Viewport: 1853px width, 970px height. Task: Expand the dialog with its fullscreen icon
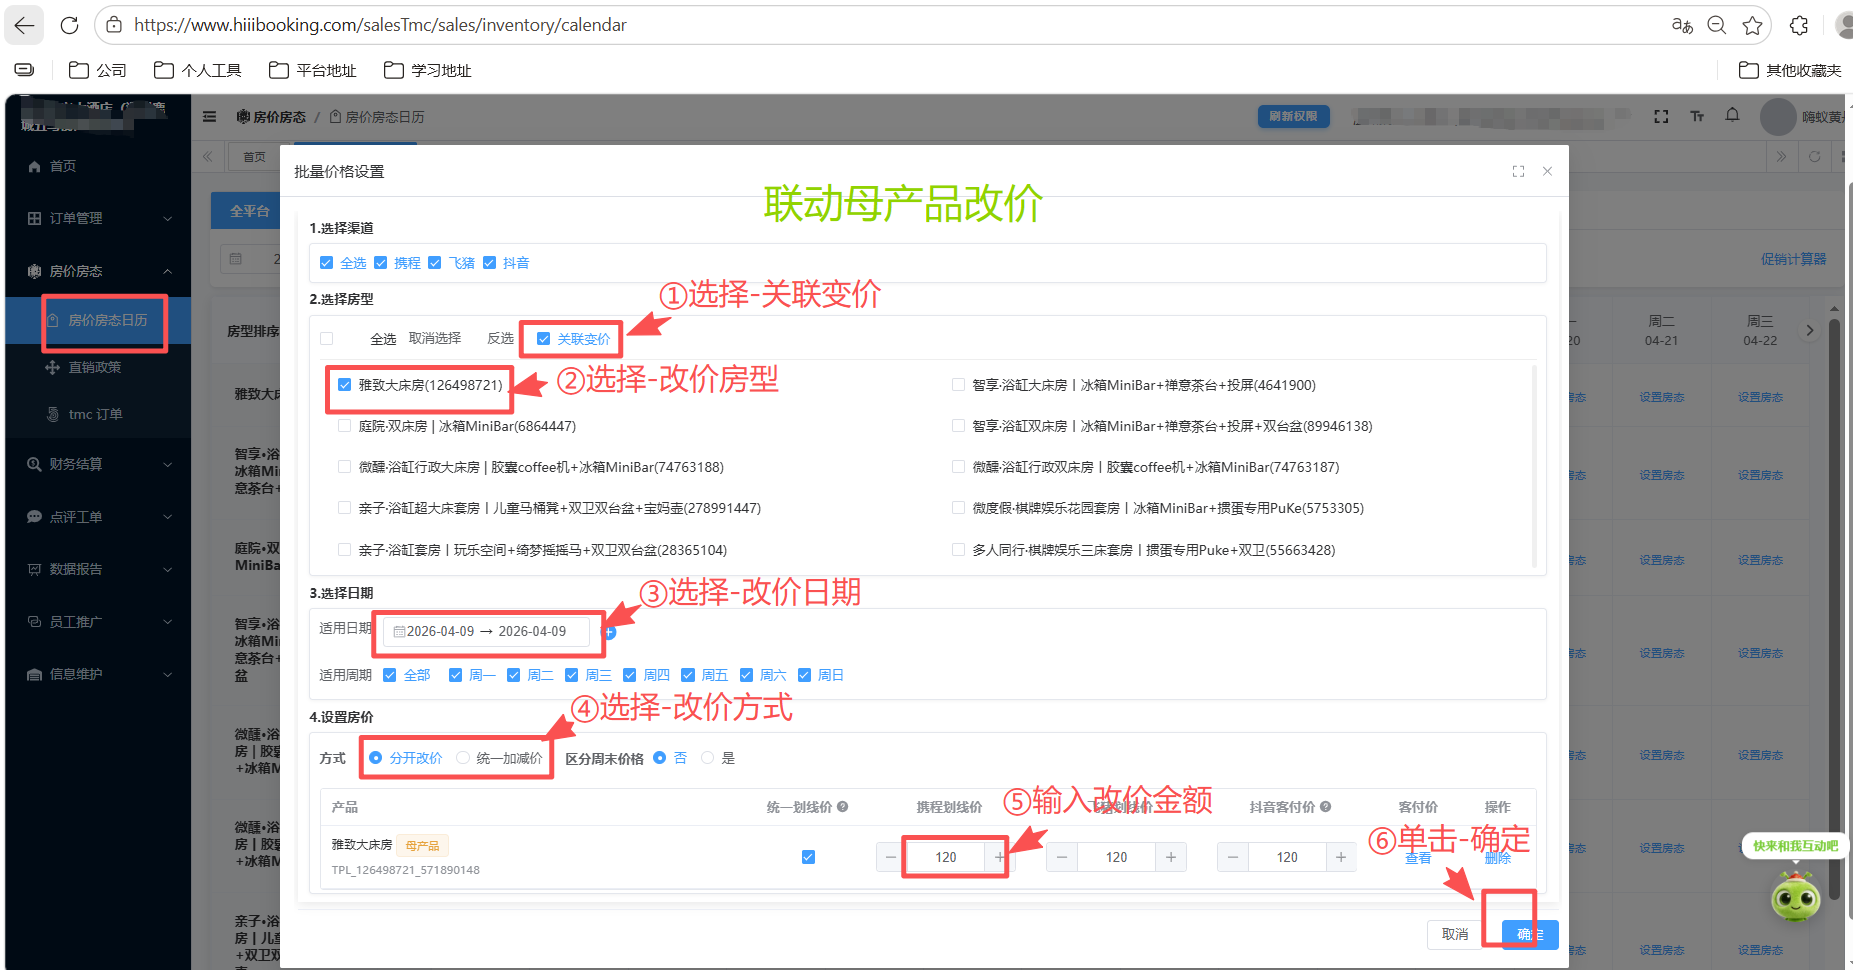coord(1518,171)
